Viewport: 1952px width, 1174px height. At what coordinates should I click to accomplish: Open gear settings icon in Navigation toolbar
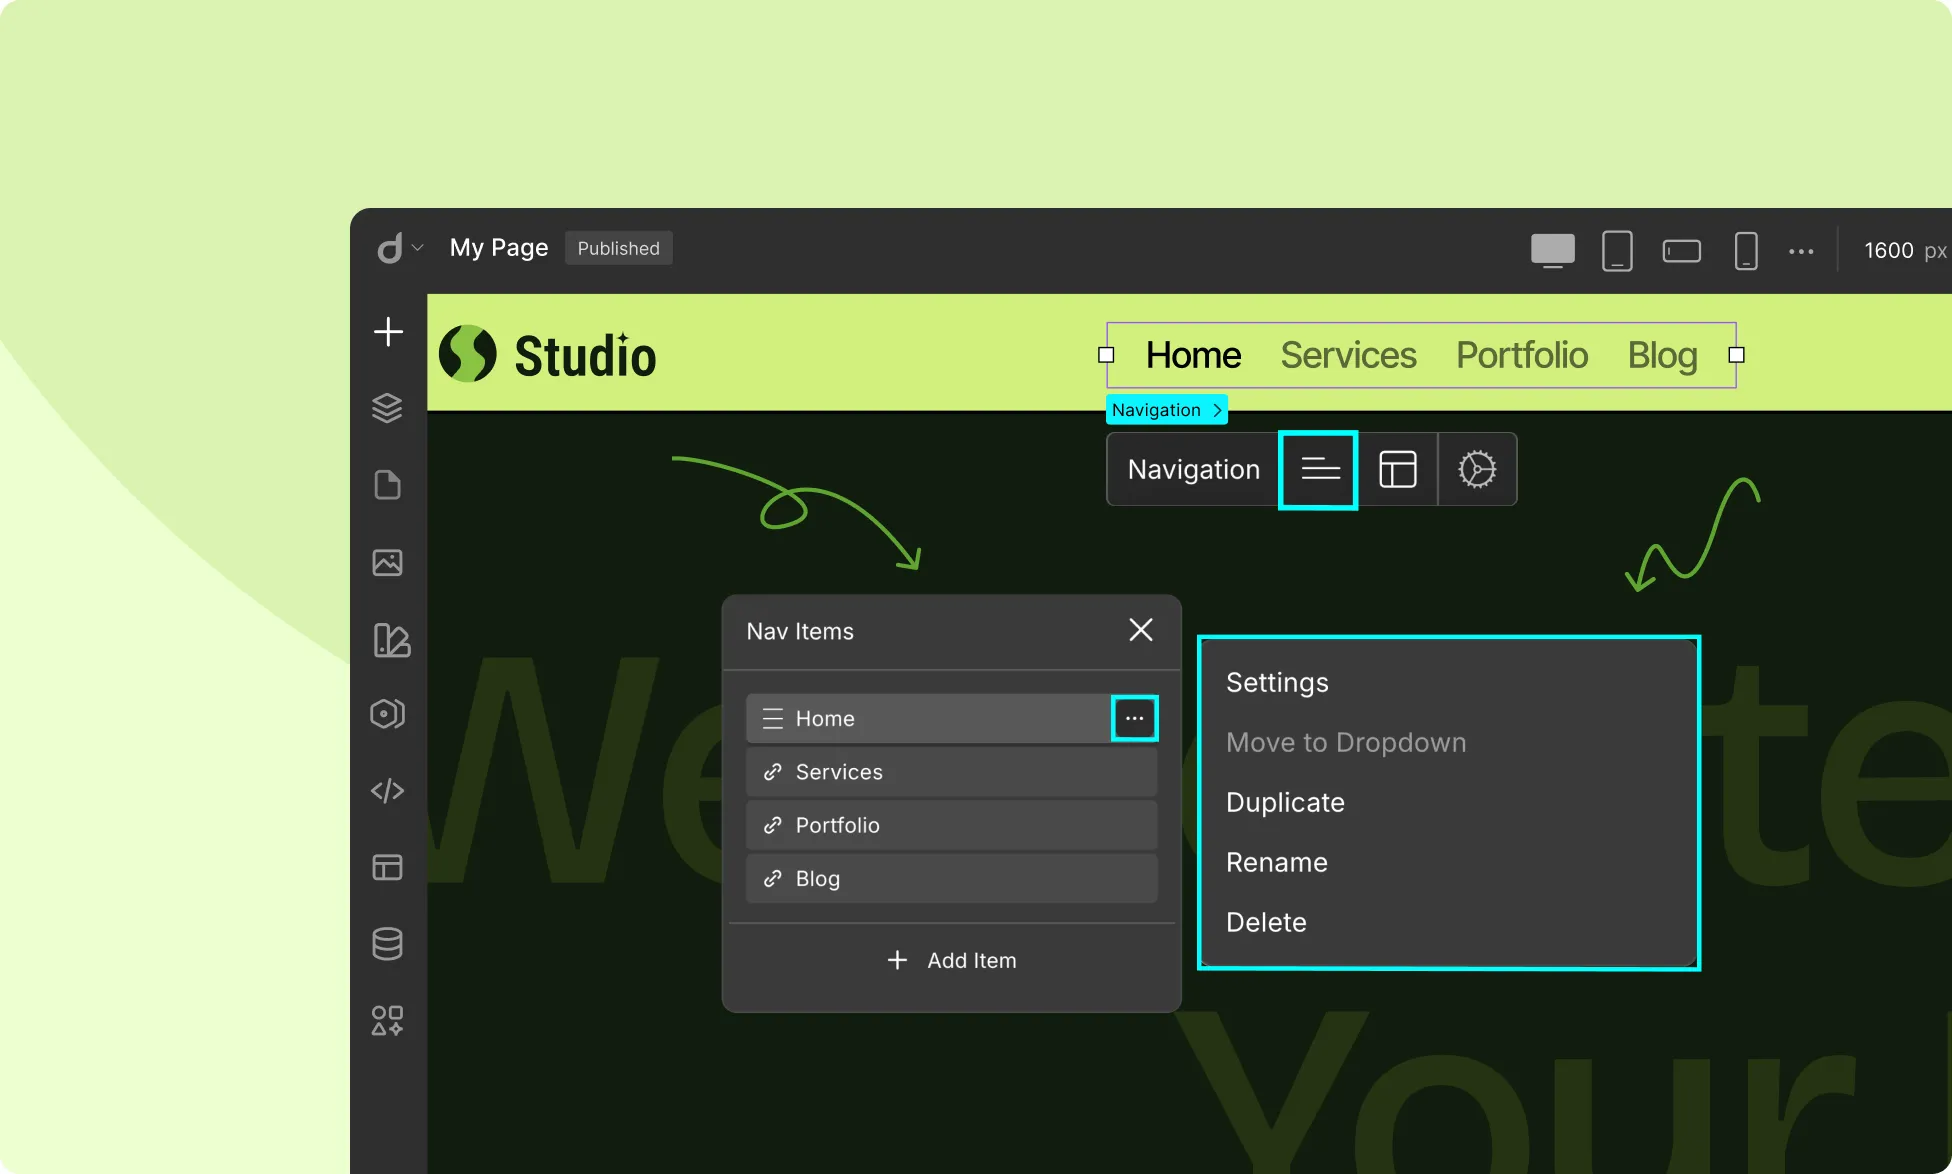1477,469
